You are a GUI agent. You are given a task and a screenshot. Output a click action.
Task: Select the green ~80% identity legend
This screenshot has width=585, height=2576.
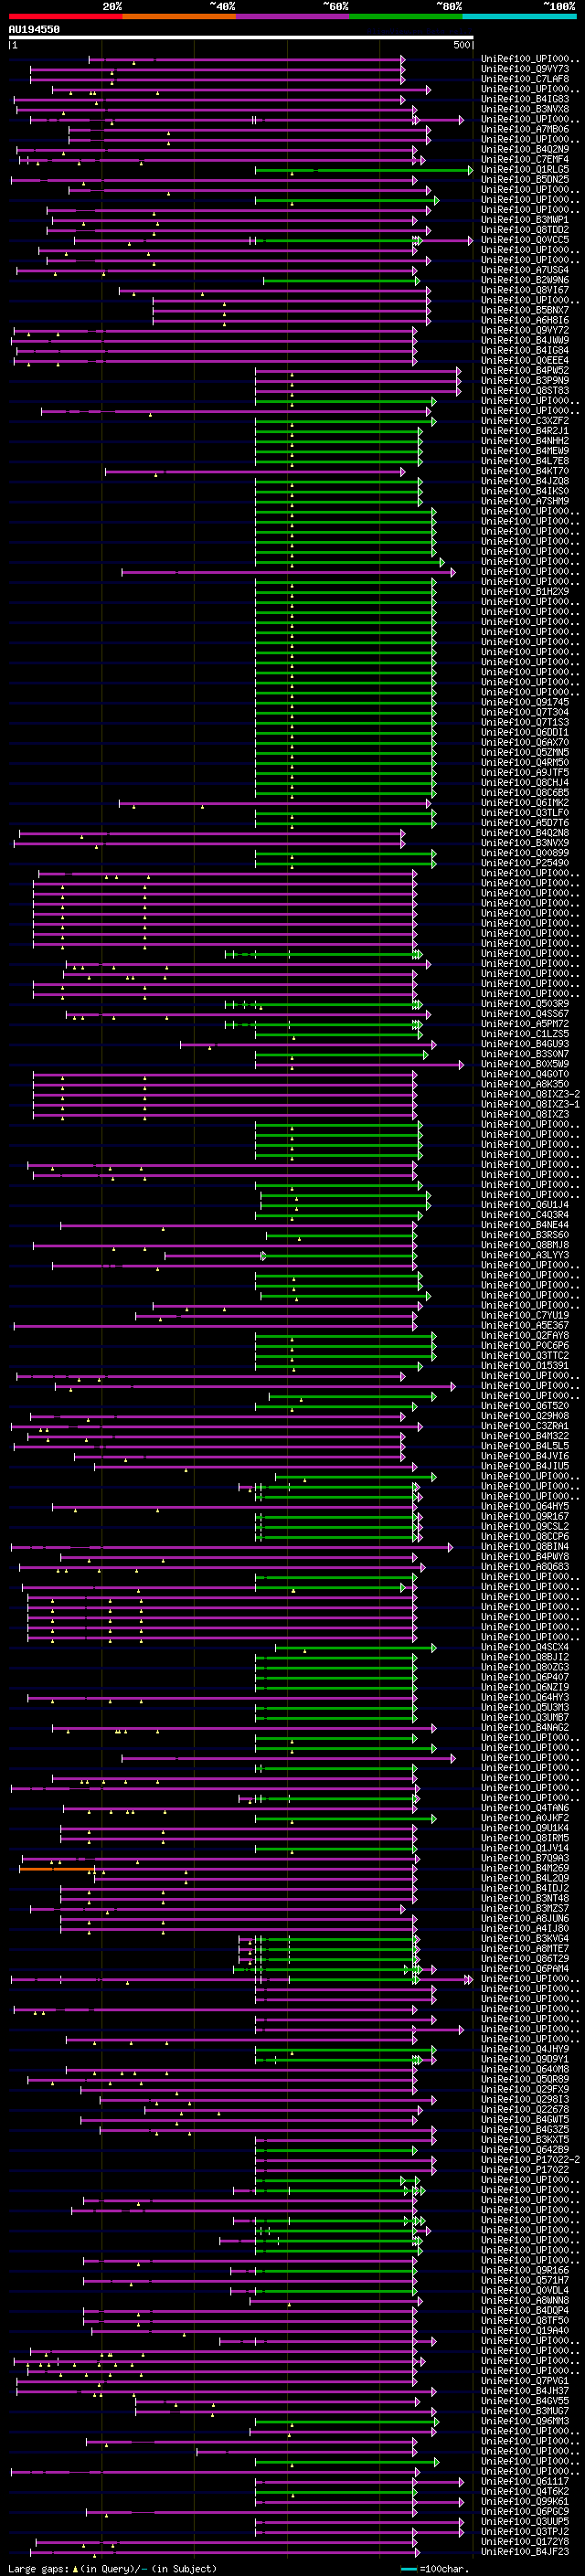[406, 17]
